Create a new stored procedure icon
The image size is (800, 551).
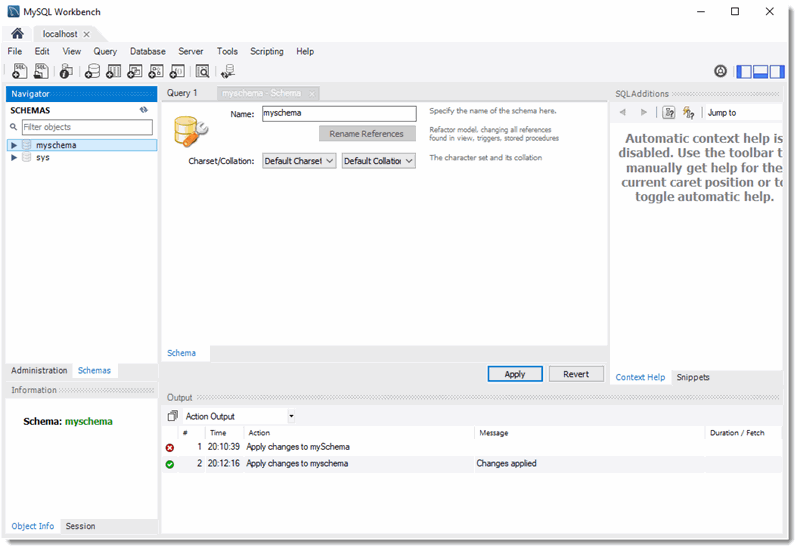click(156, 71)
